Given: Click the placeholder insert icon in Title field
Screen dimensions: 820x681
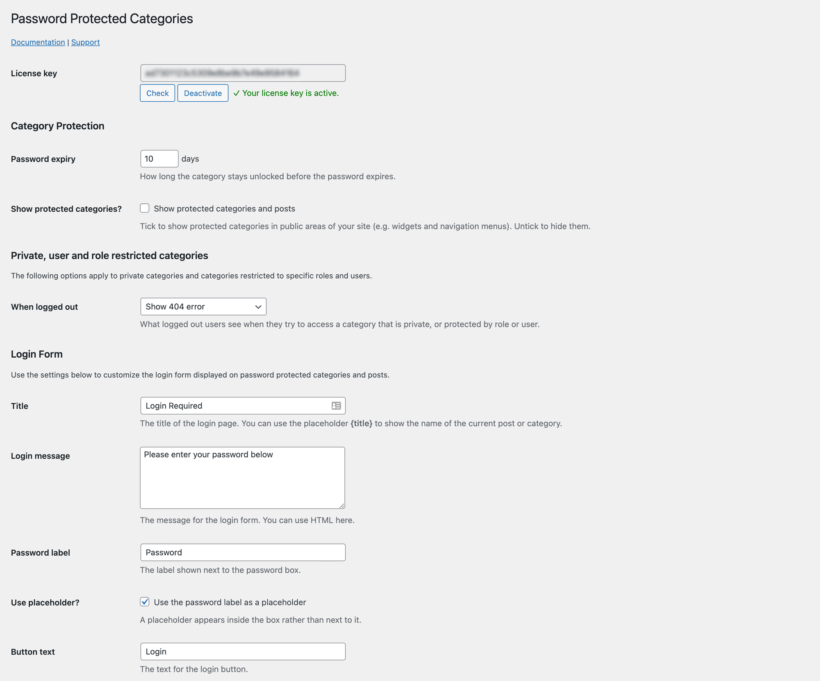Looking at the screenshot, I should [337, 406].
